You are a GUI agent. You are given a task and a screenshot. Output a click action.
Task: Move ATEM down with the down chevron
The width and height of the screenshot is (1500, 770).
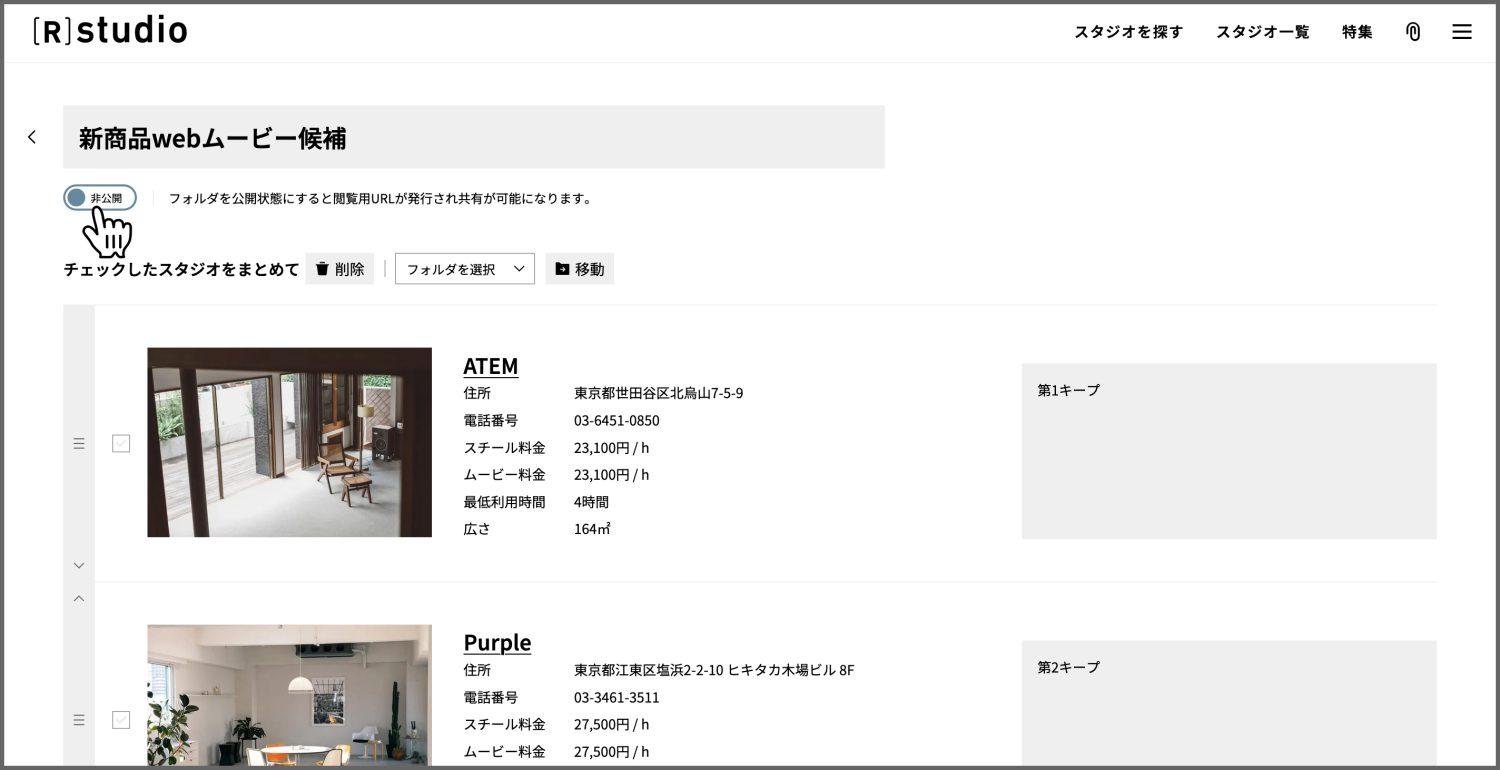point(79,565)
